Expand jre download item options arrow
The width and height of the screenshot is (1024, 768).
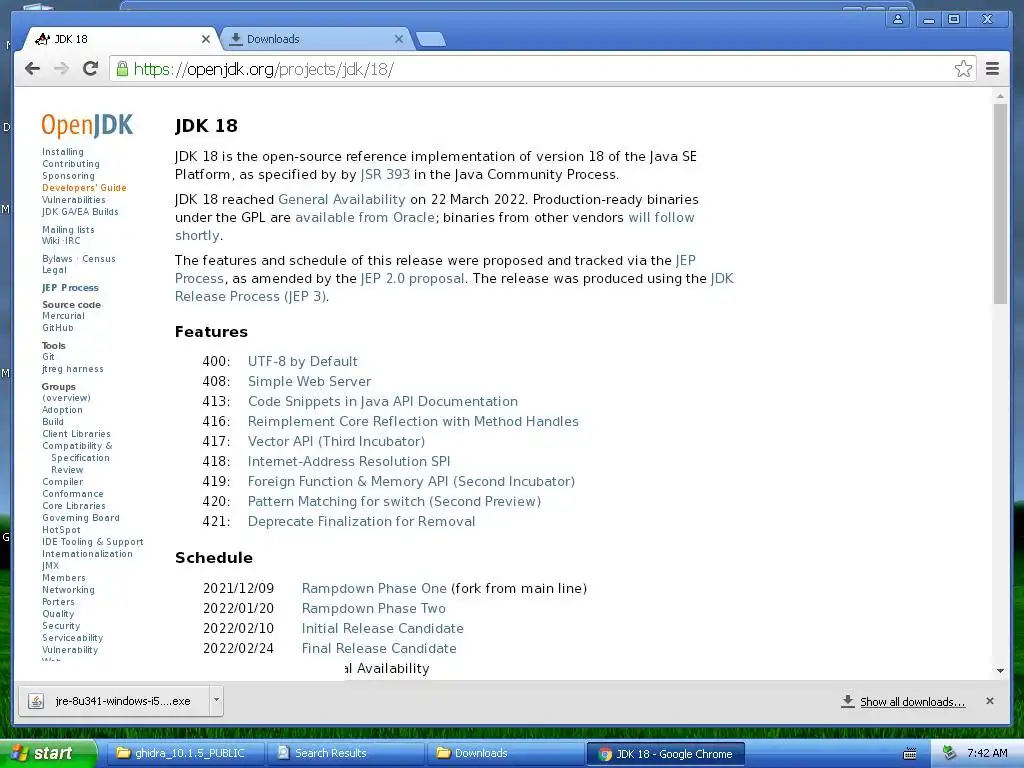click(x=216, y=701)
